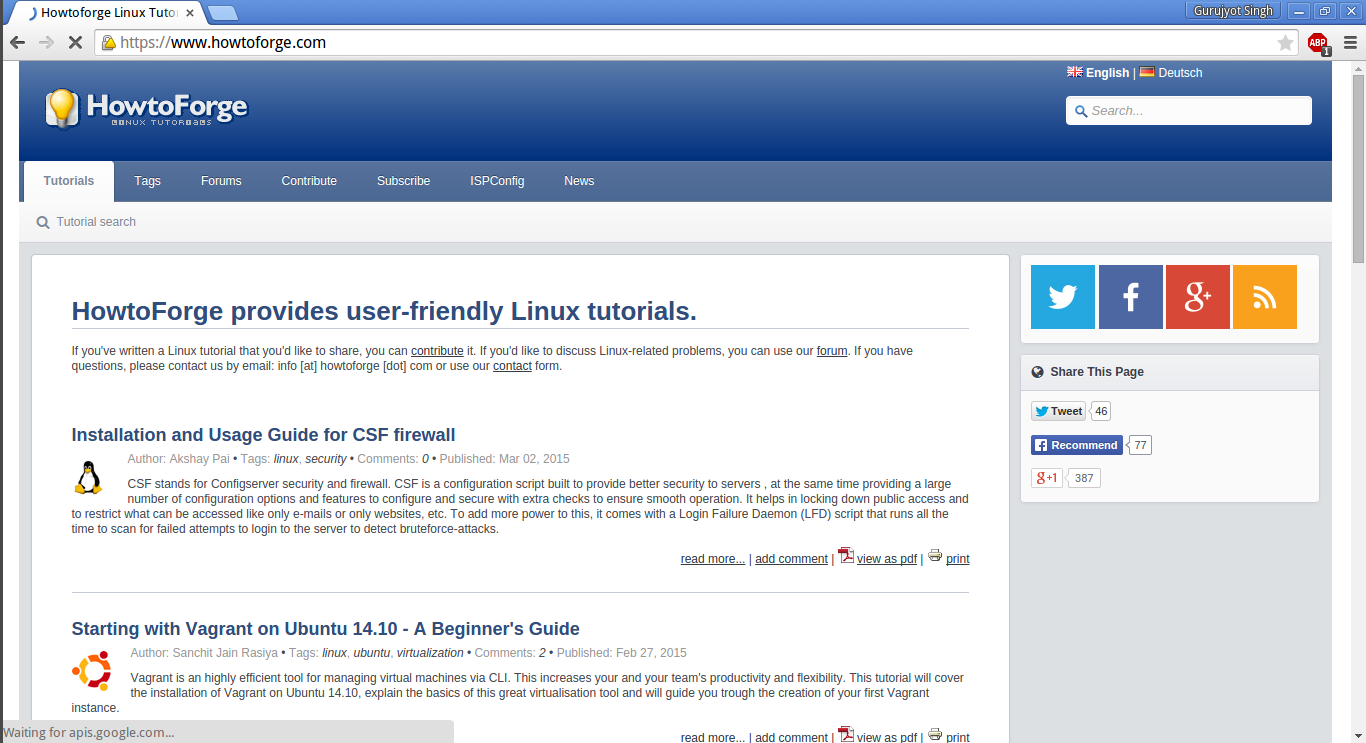Click the printer icon in the CSF article row

tap(935, 555)
